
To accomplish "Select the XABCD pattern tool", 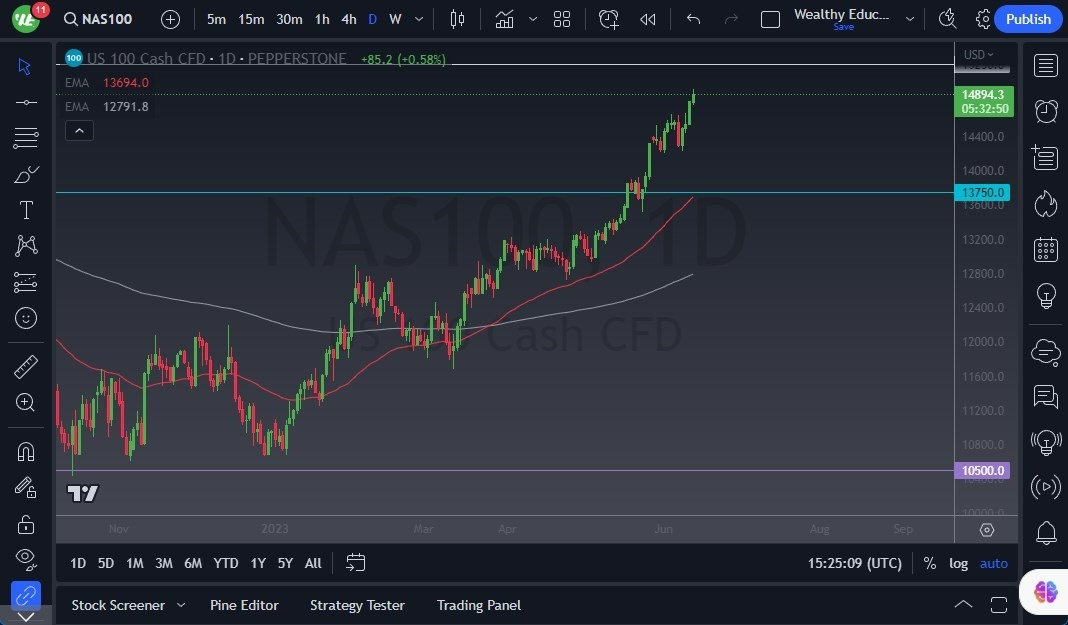I will 26,246.
